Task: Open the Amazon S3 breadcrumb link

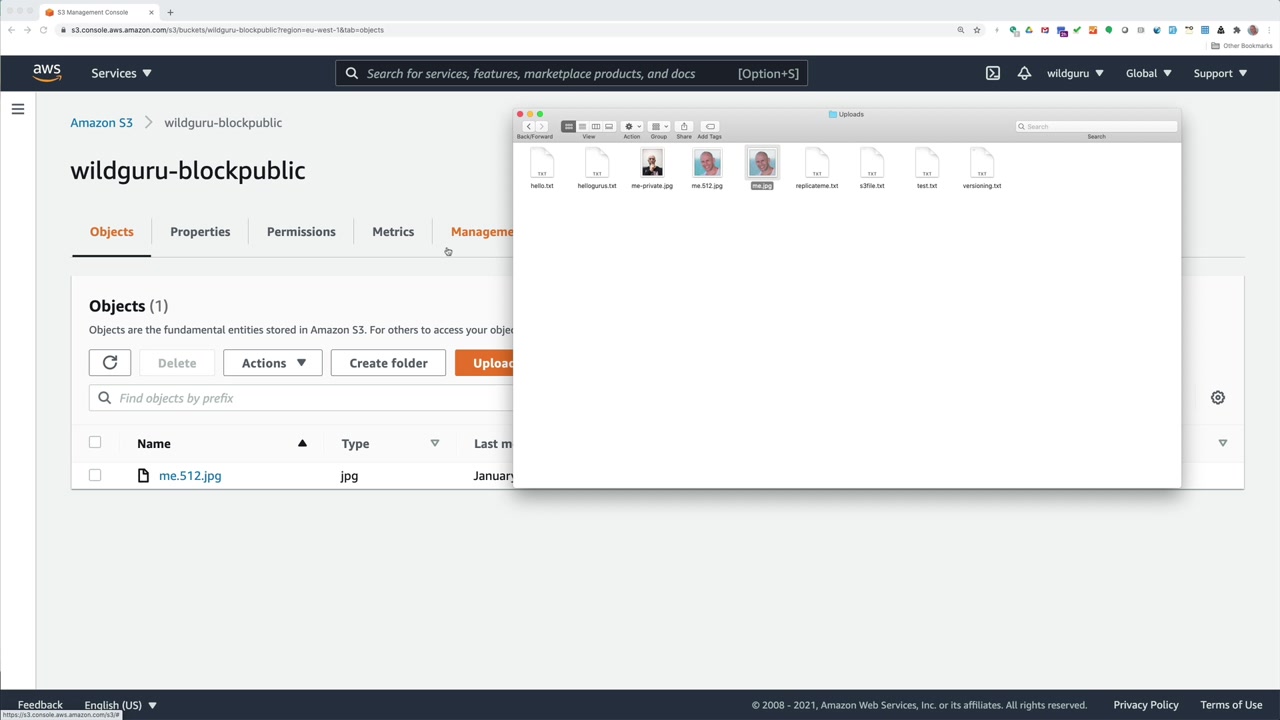Action: [101, 123]
